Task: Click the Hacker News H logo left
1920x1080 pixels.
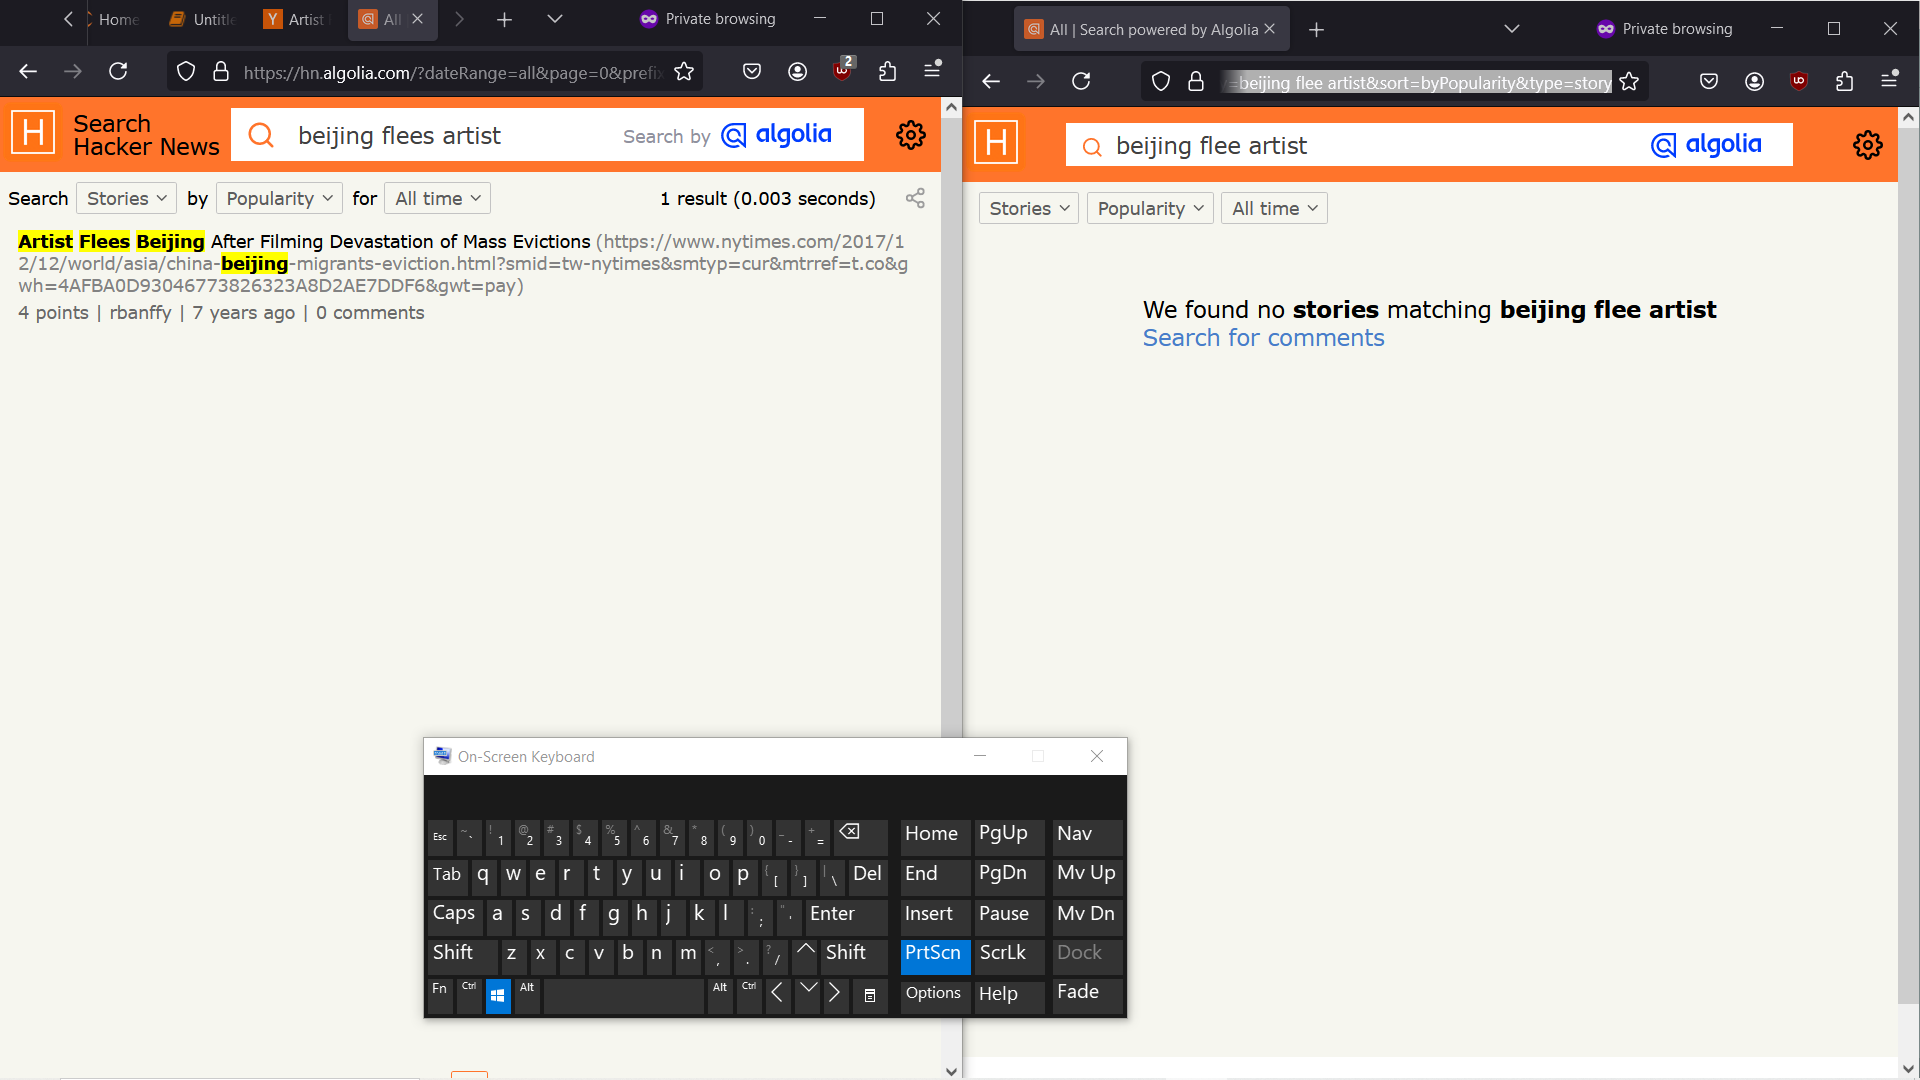Action: 33,135
